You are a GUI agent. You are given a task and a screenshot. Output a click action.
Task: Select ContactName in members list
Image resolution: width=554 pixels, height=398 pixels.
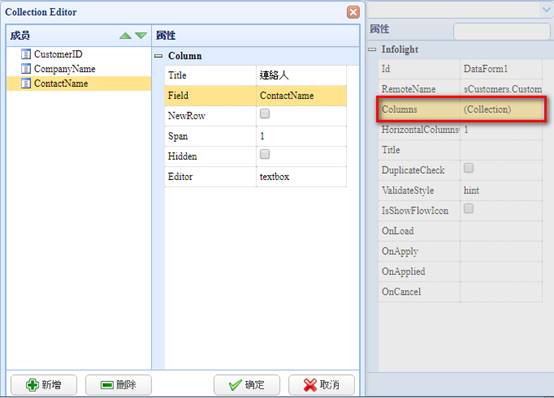click(61, 83)
